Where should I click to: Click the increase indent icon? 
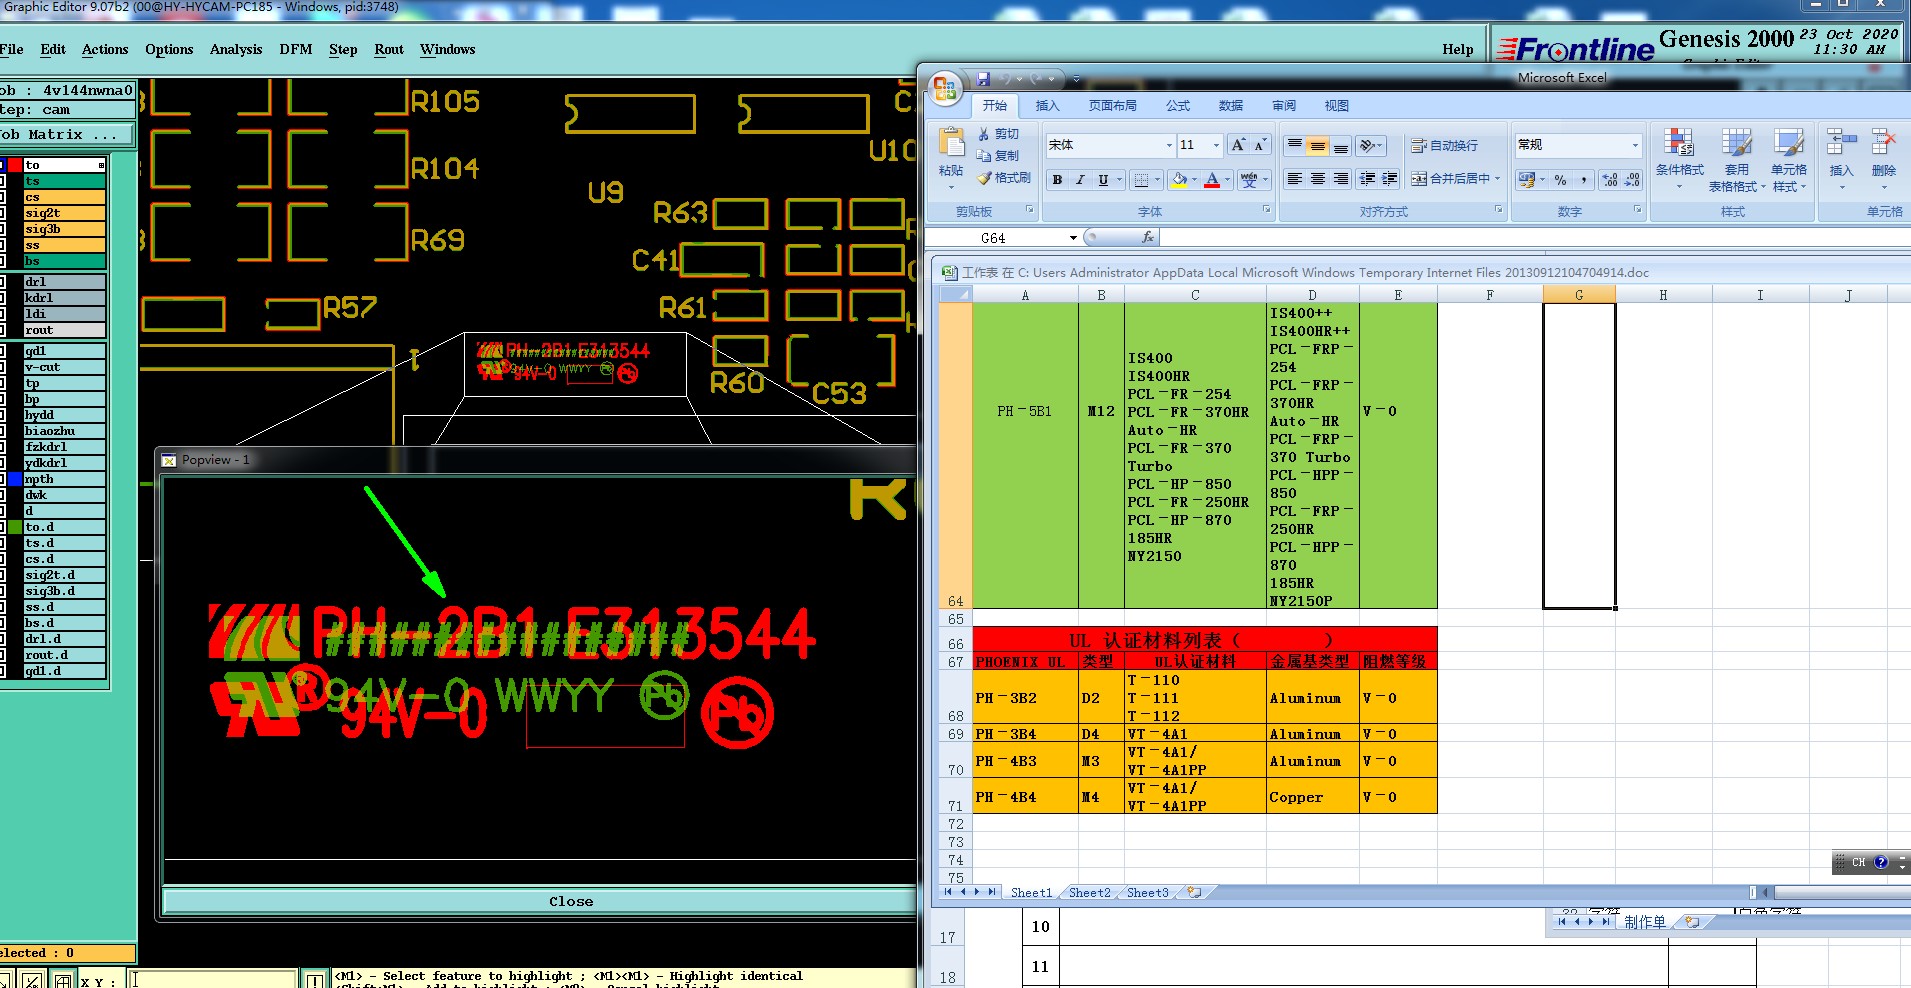tap(1390, 179)
